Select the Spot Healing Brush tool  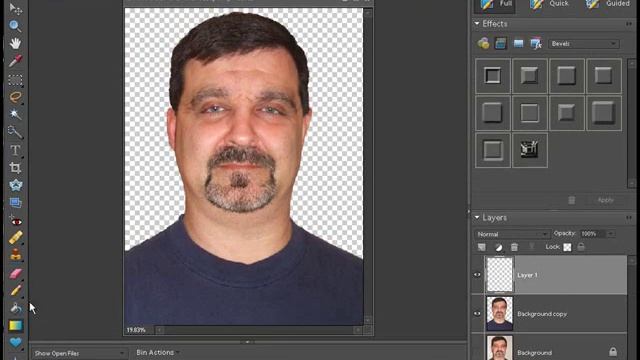click(16, 238)
